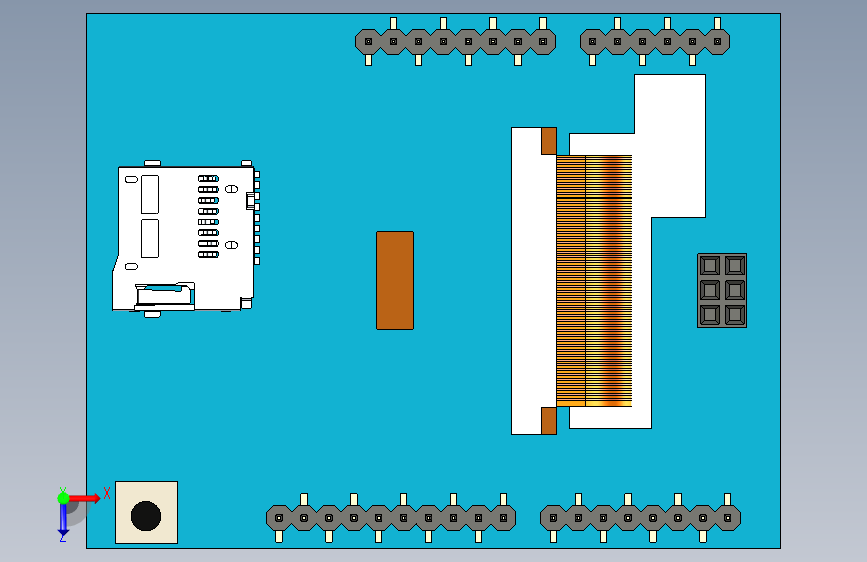
Task: Select the orange rectangular chip at board center
Action: tap(395, 280)
